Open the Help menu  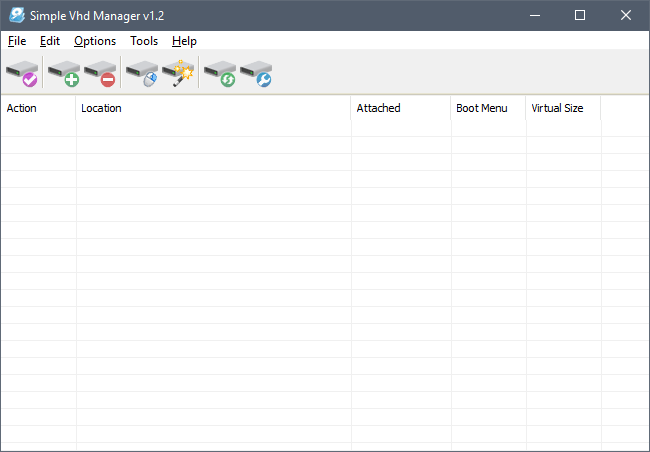click(x=184, y=41)
